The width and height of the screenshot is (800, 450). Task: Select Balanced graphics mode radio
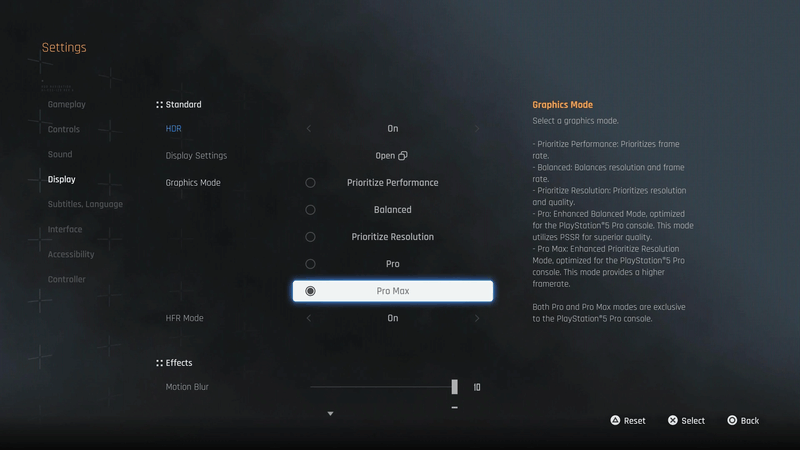(310, 210)
